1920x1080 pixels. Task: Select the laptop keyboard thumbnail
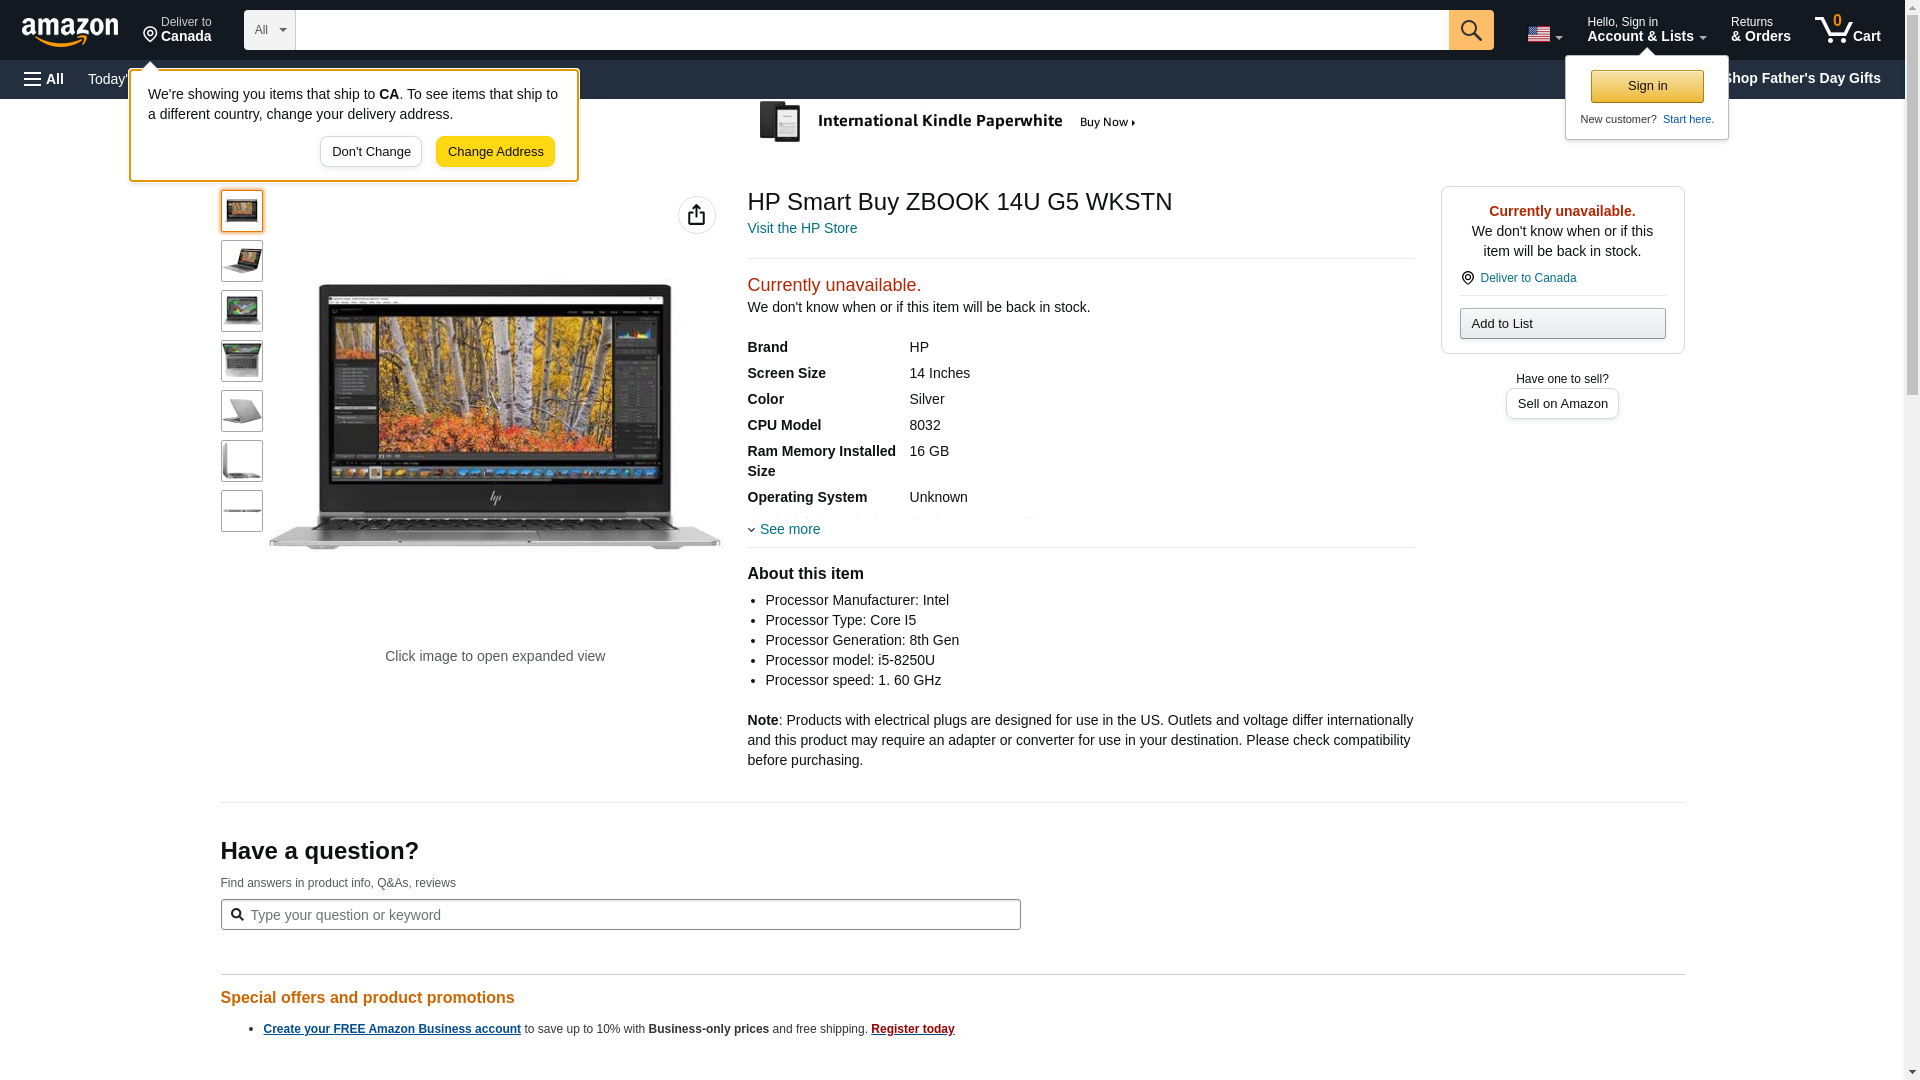[241, 361]
